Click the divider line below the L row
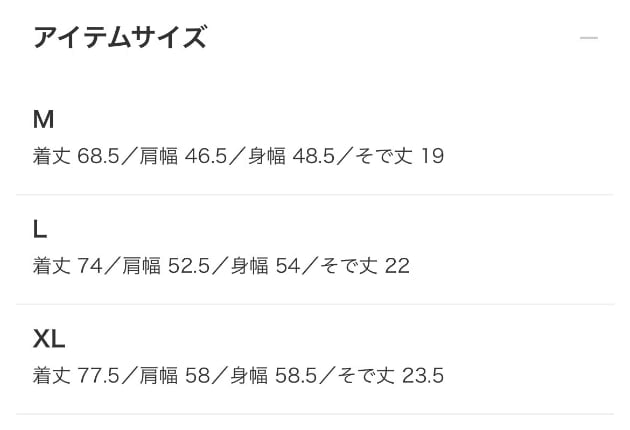Screen dimensions: 630x430 pyautogui.click(x=315, y=304)
